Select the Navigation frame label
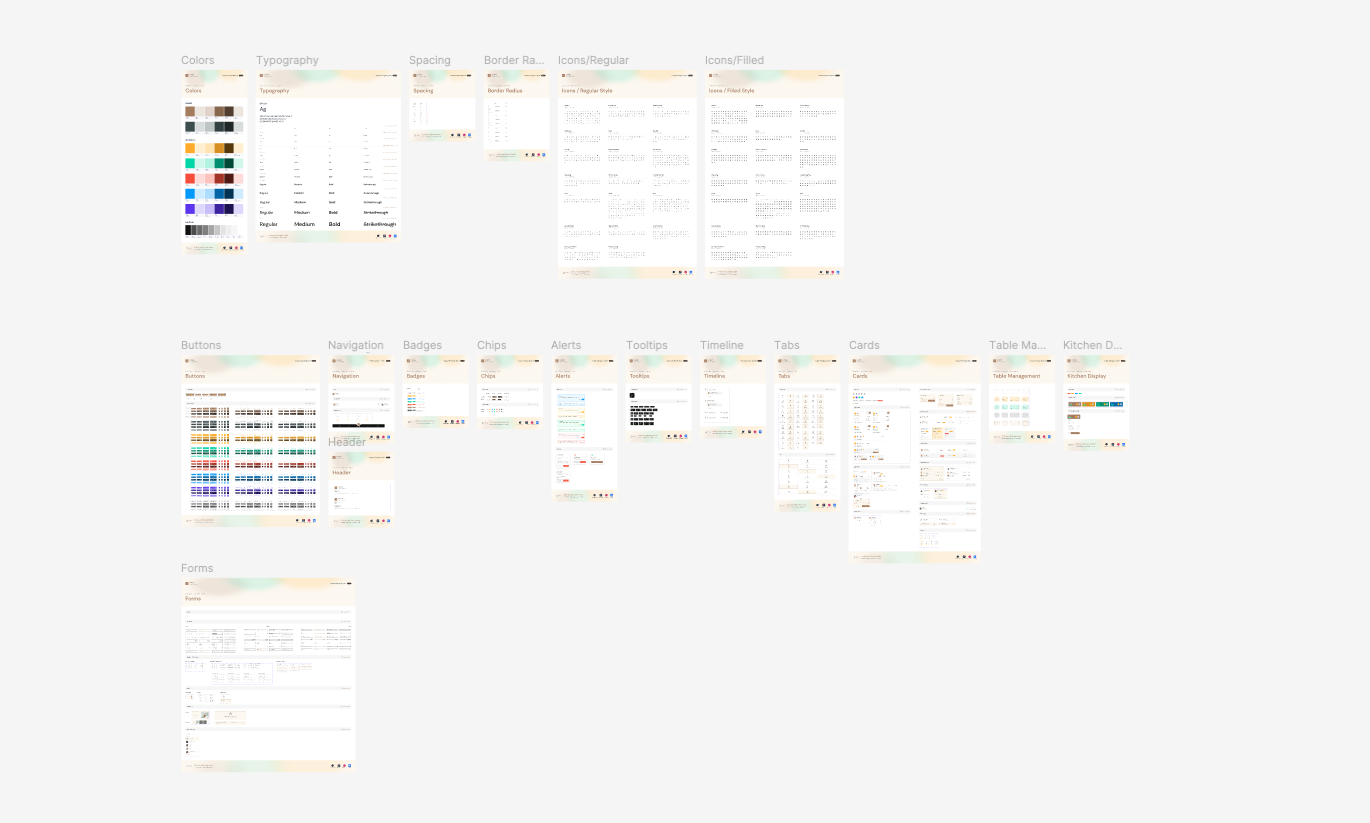The height and width of the screenshot is (823, 1370). click(x=355, y=345)
